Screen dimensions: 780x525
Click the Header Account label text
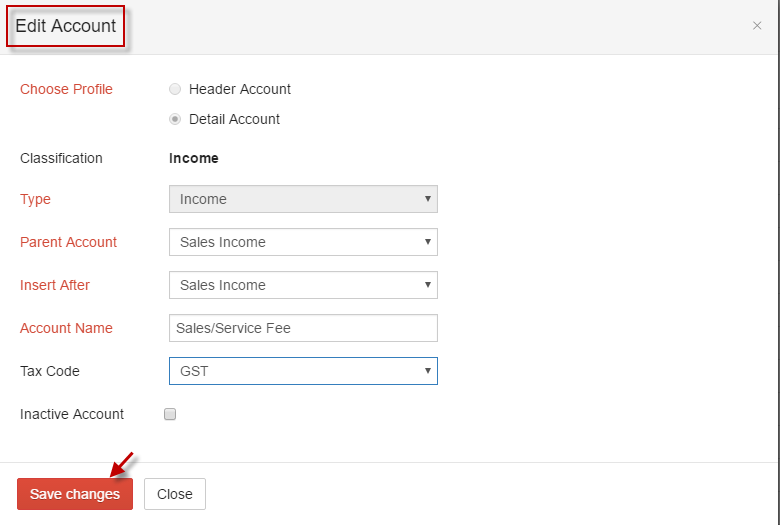tap(240, 89)
